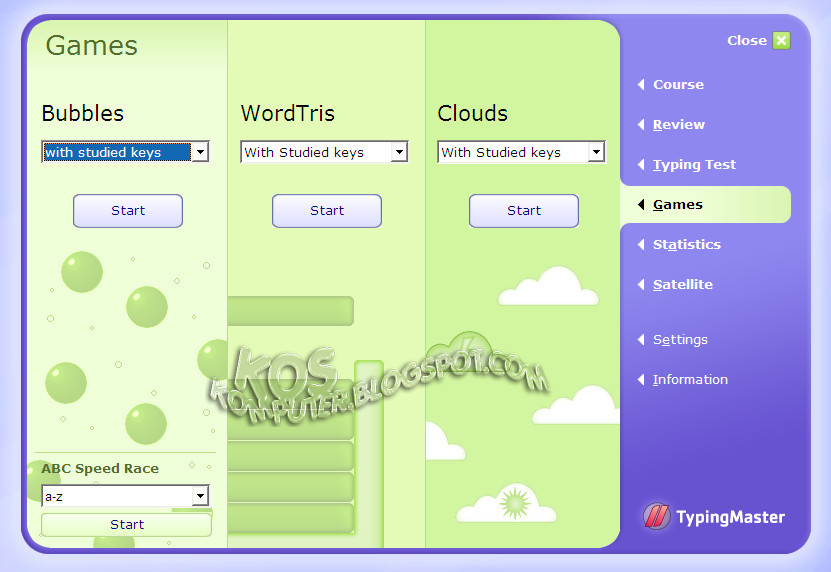
Task: Open the Review section
Action: [x=679, y=125]
